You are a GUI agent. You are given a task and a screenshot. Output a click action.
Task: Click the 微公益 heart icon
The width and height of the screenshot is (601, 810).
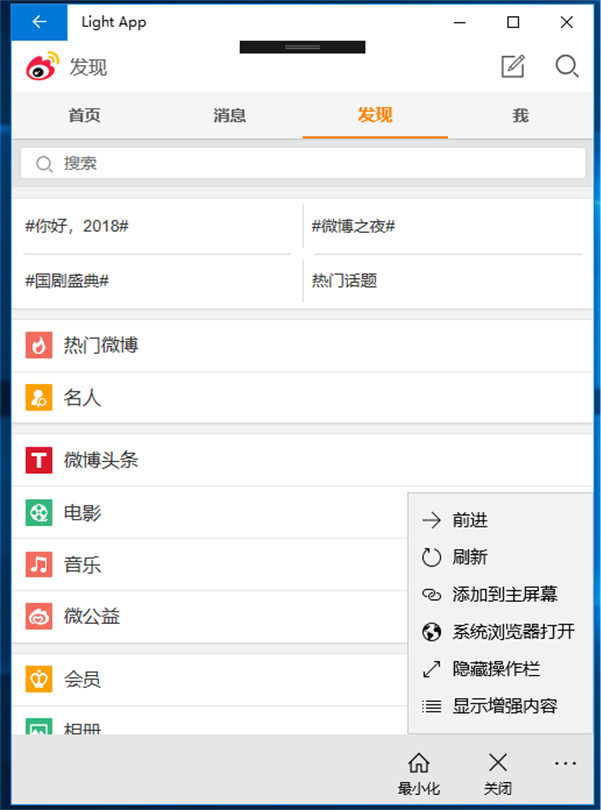(x=39, y=616)
